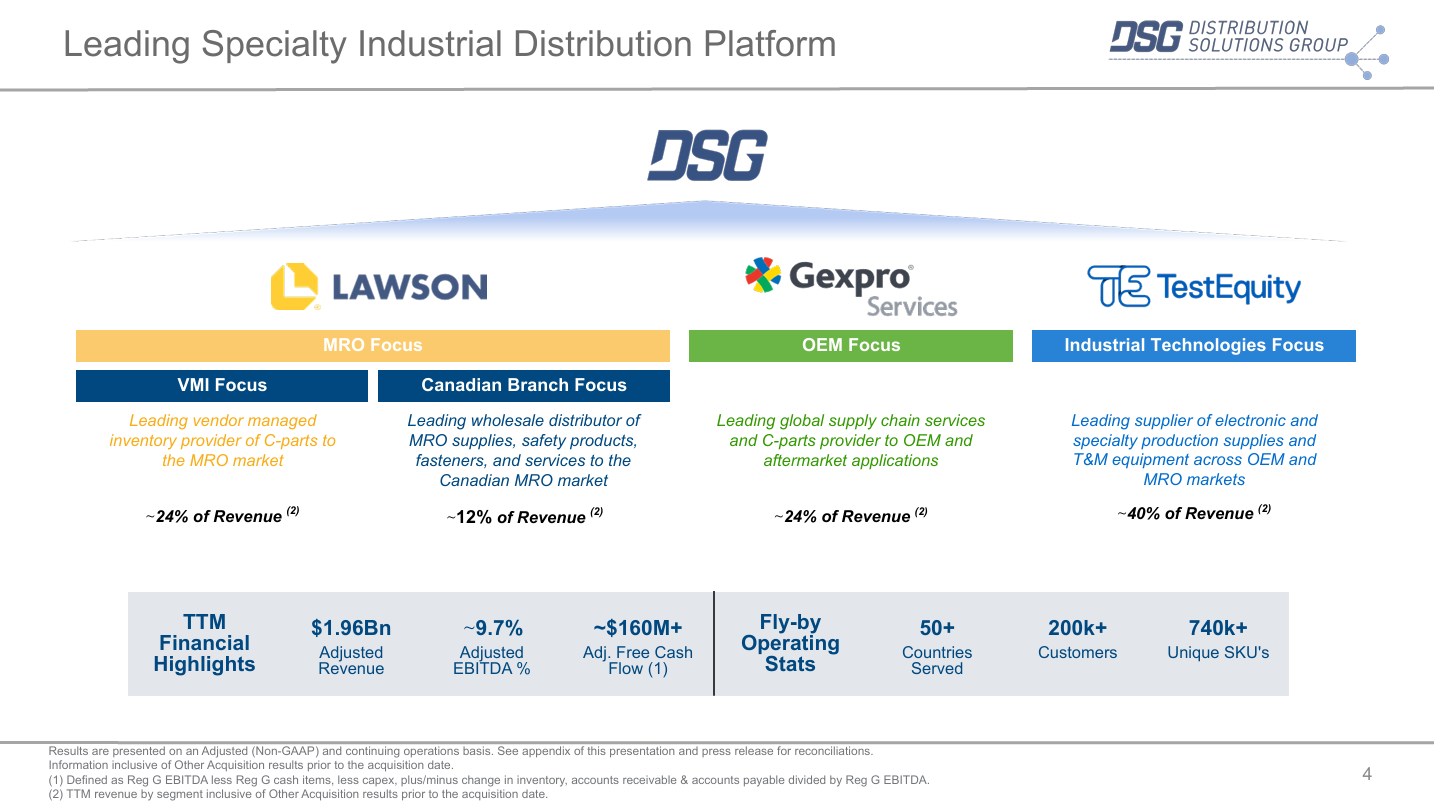The height and width of the screenshot is (802, 1434).
Task: Click '~24% of Revenue' under OEM Focus
Action: [851, 515]
